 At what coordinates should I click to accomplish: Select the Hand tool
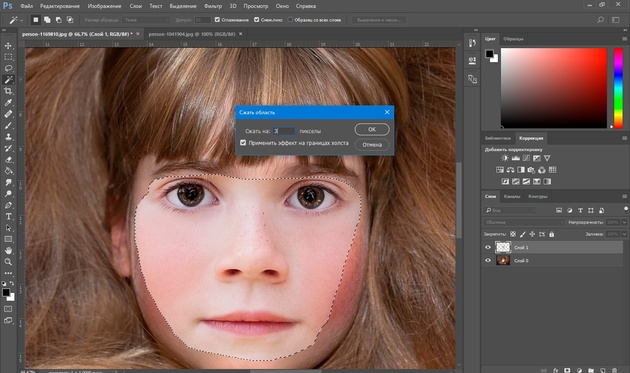coord(8,250)
